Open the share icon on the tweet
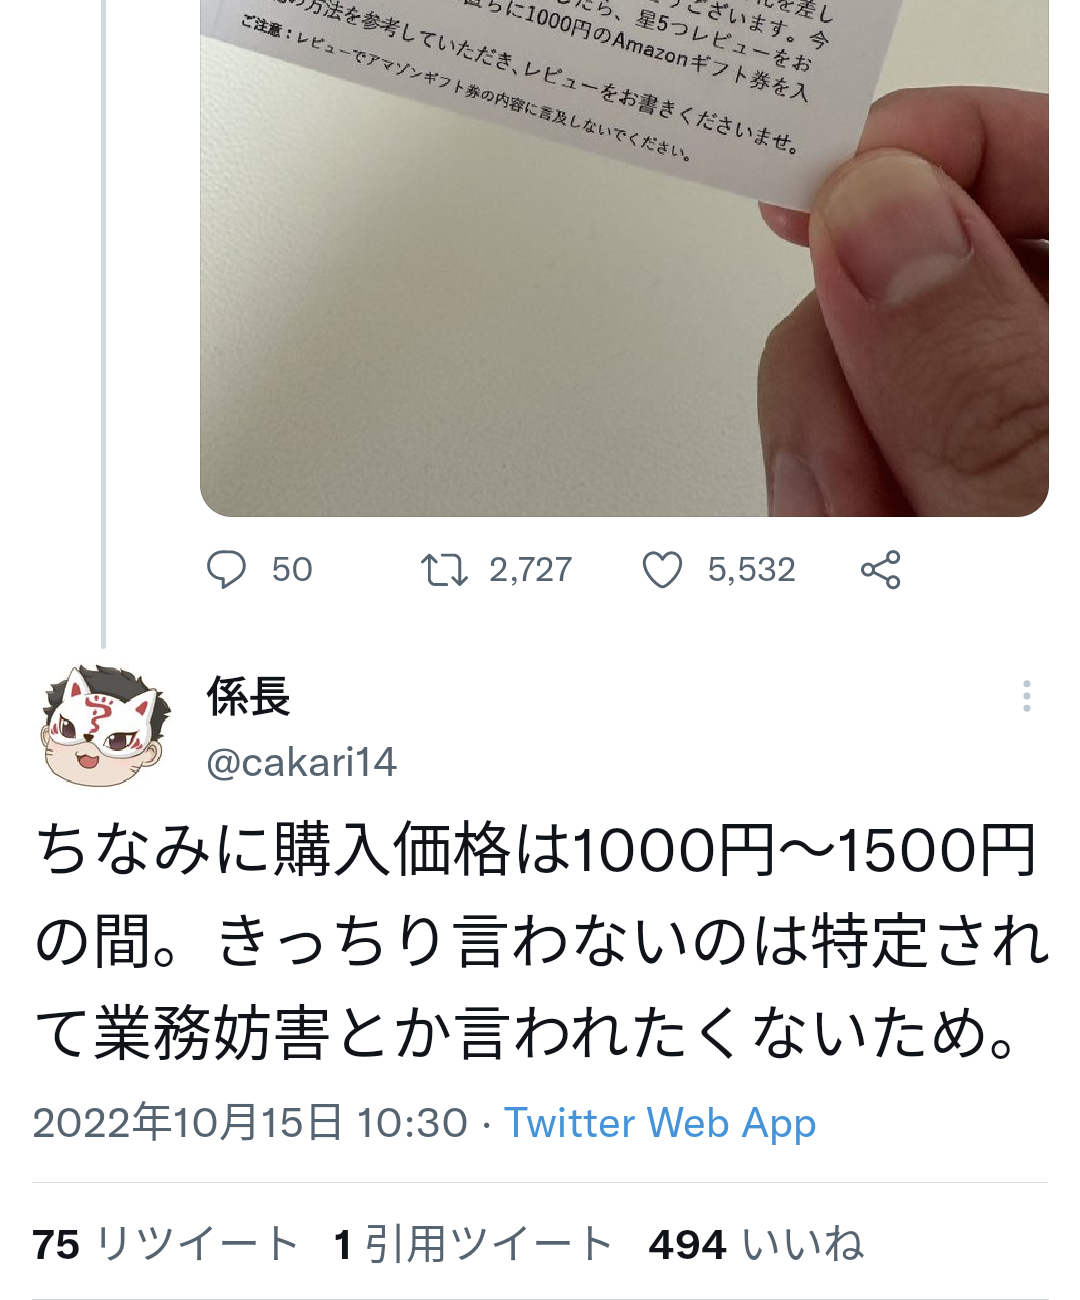Viewport: 1080px width, 1300px height. coord(881,570)
